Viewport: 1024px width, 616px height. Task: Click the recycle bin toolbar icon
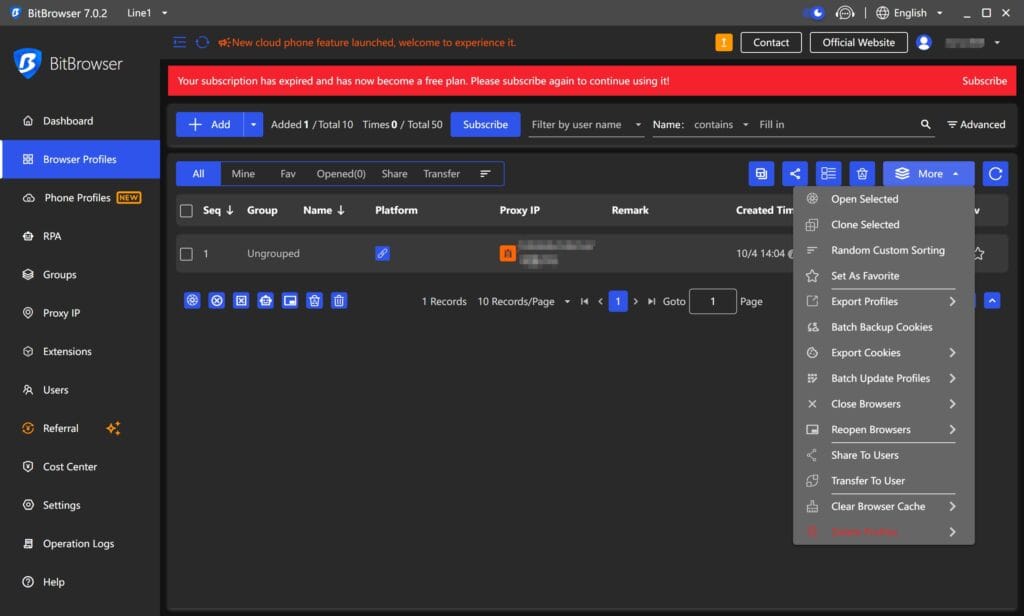coord(862,174)
